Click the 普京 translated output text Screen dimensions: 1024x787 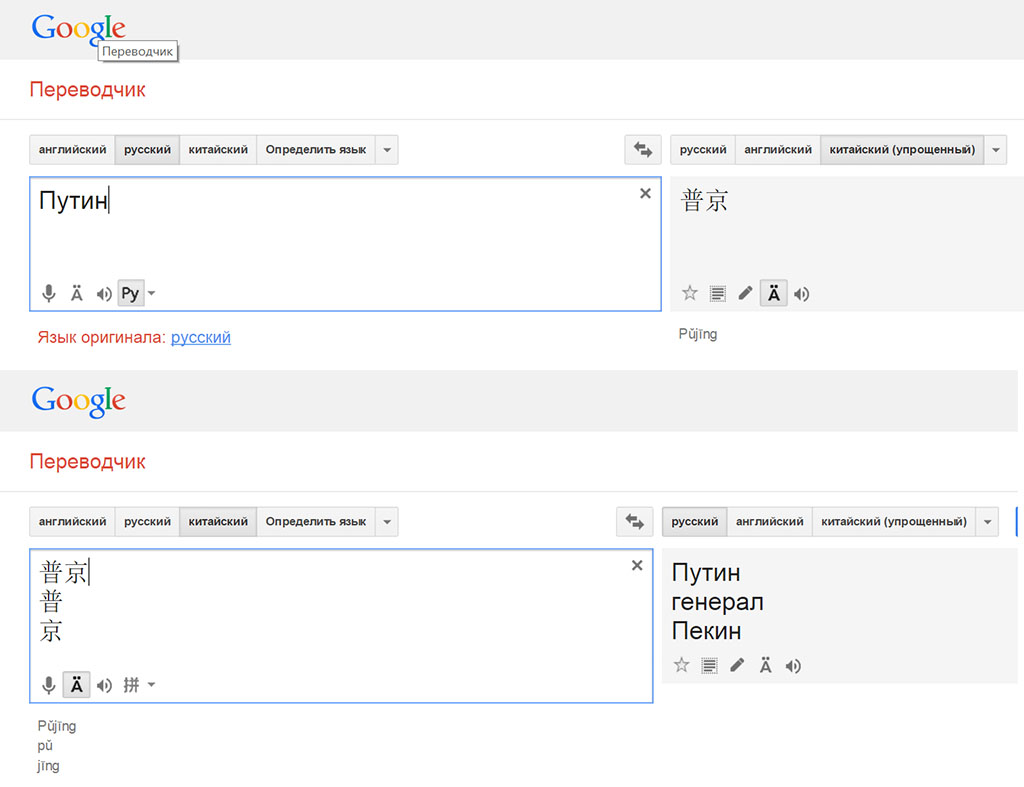point(704,201)
